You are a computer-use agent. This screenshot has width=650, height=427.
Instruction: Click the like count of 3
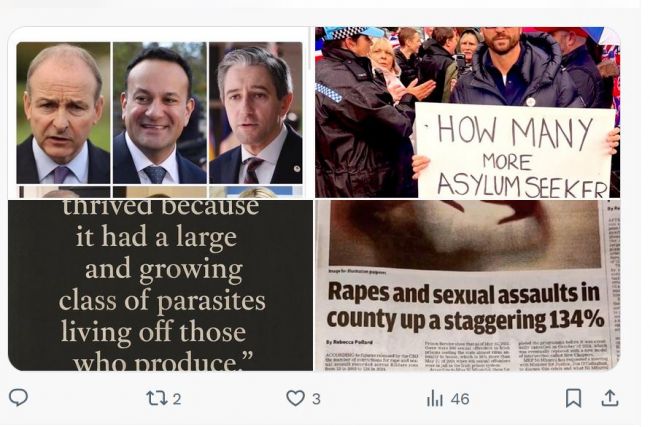pos(316,399)
